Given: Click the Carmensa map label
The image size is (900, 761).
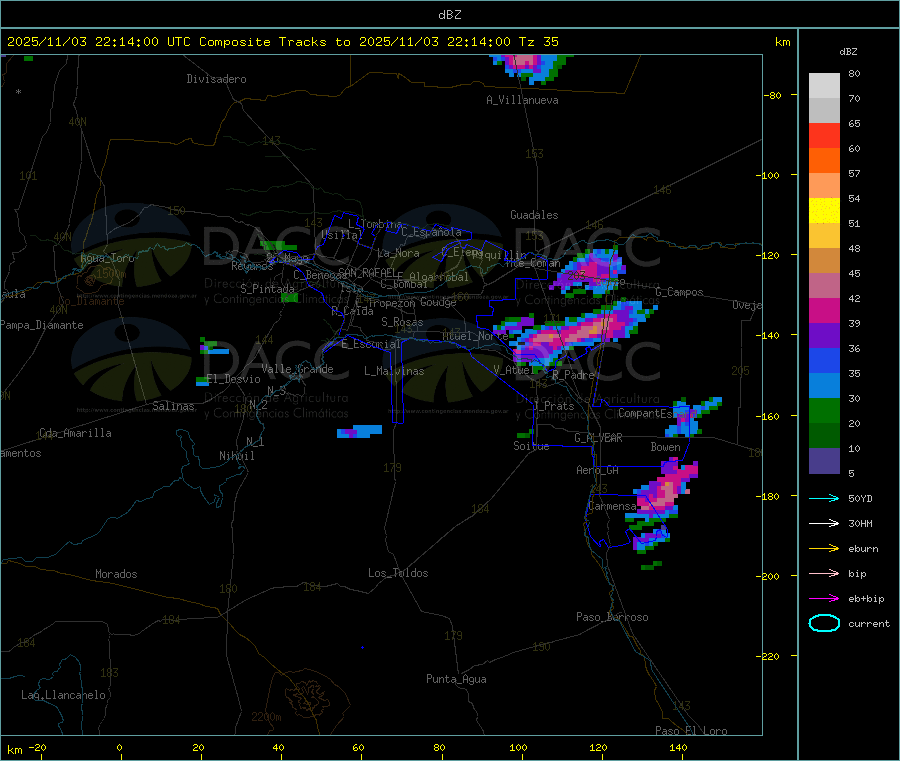Looking at the screenshot, I should [x=612, y=507].
